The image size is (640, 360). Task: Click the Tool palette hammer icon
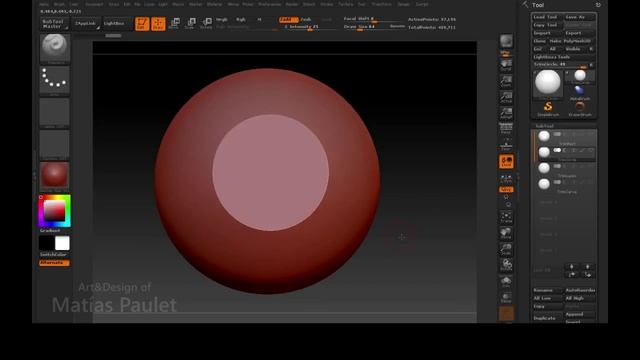[x=525, y=4]
